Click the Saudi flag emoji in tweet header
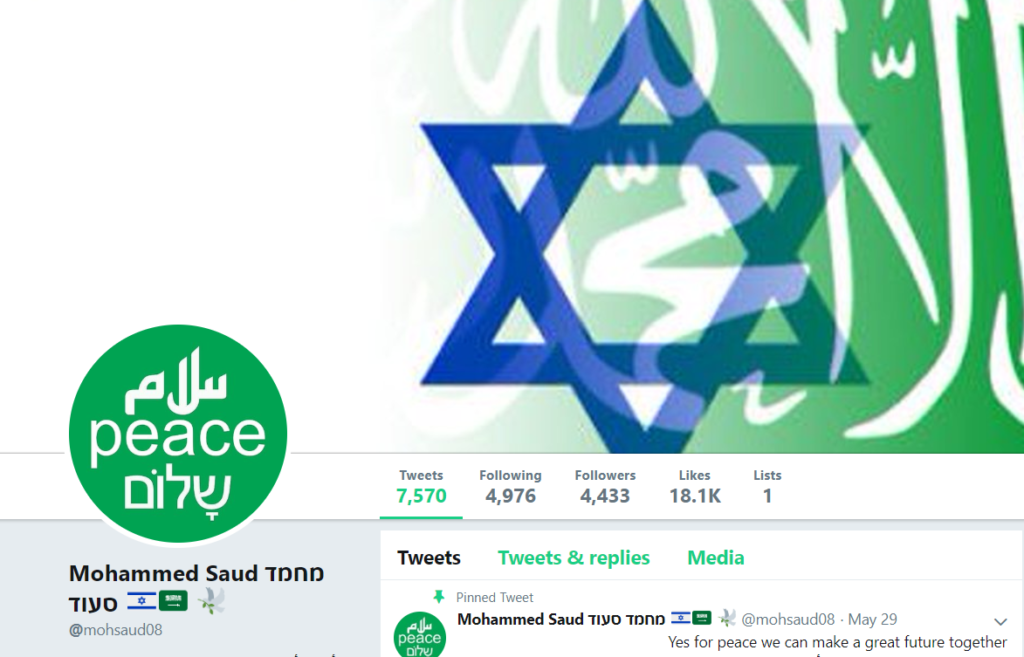 click(702, 618)
